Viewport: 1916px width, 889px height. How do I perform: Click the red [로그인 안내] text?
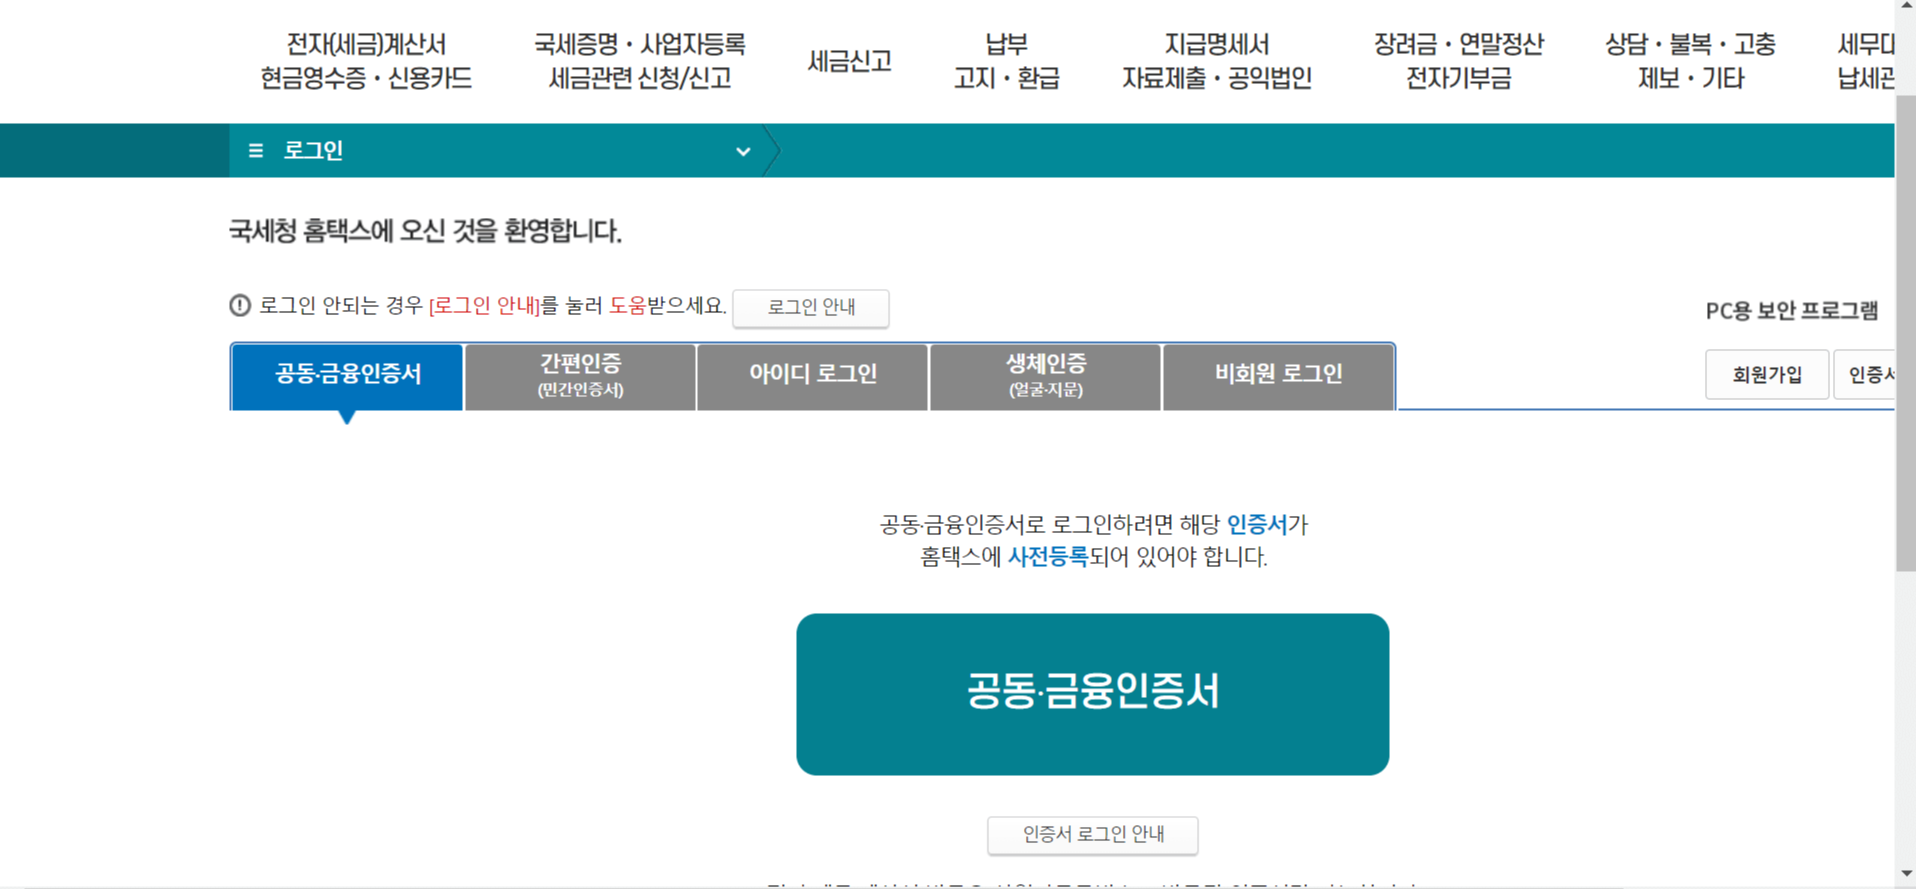click(x=484, y=306)
